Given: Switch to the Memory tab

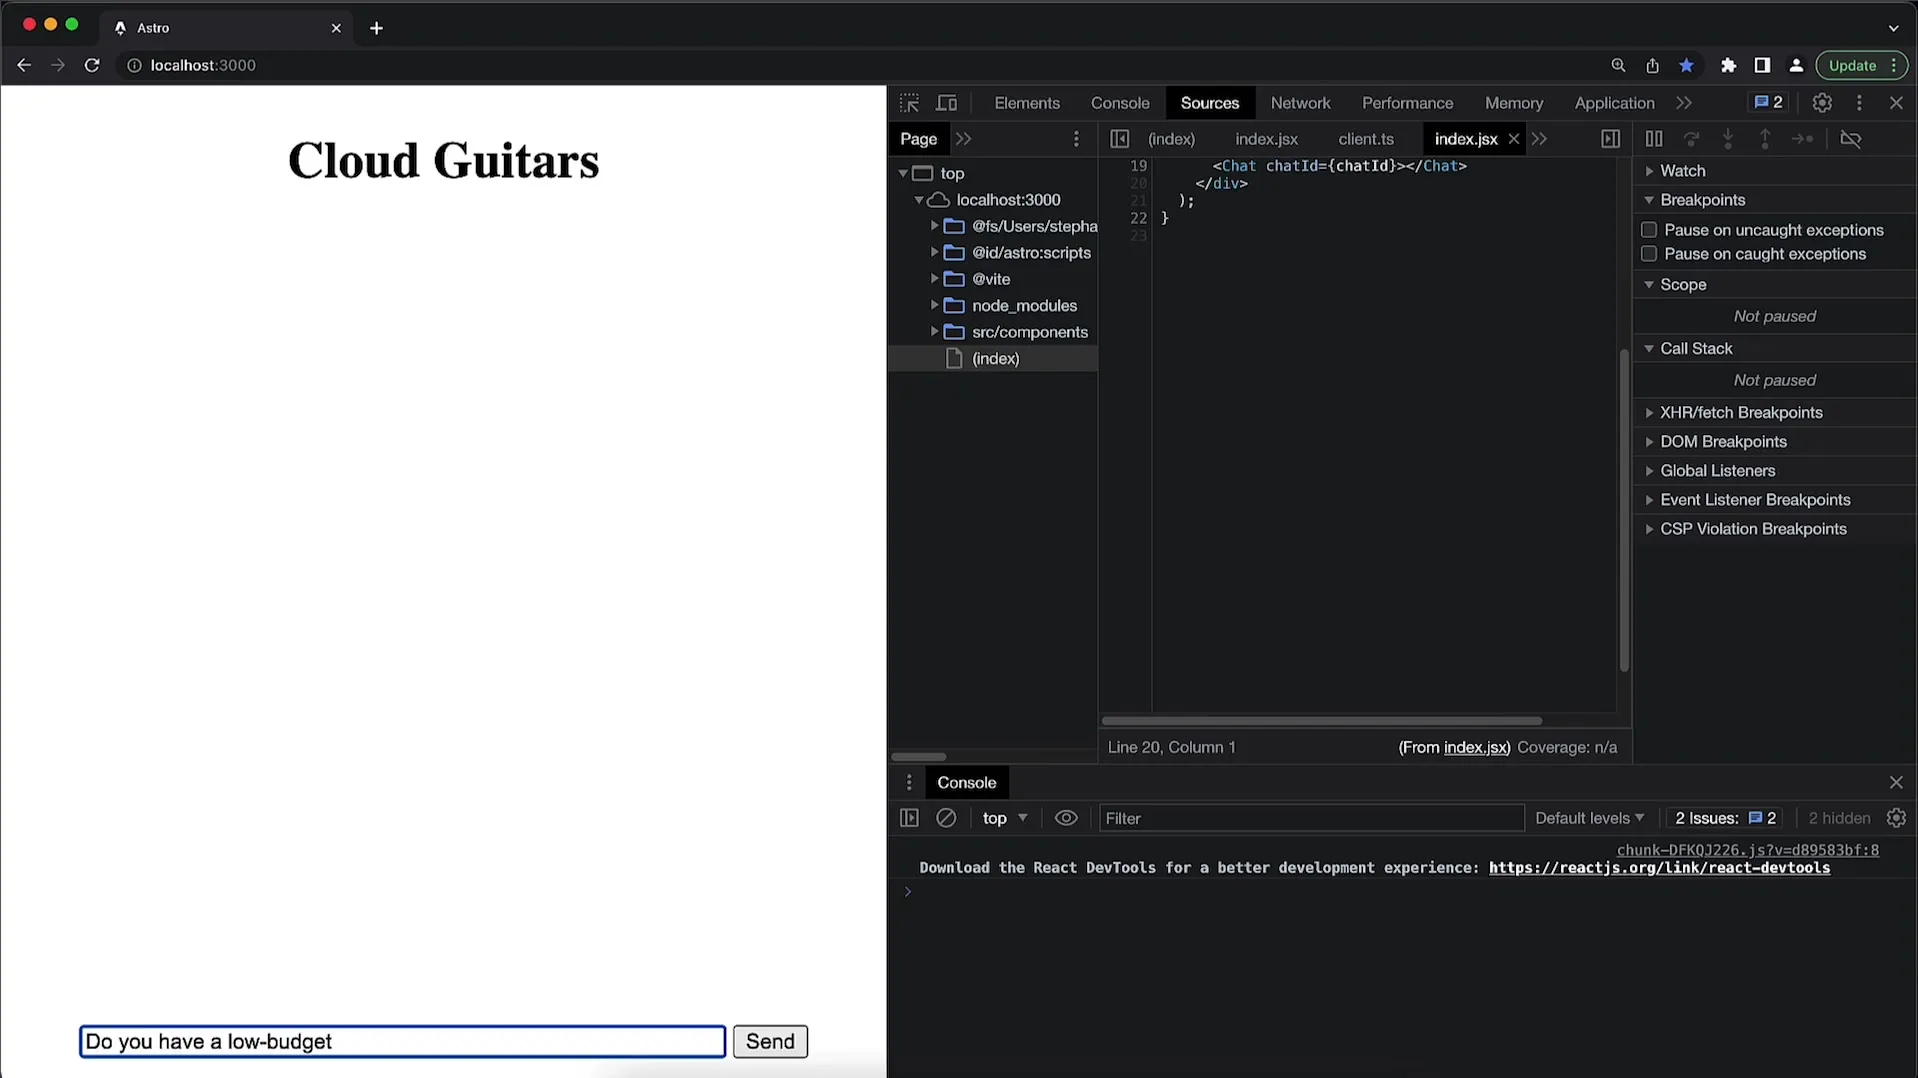Looking at the screenshot, I should point(1514,103).
